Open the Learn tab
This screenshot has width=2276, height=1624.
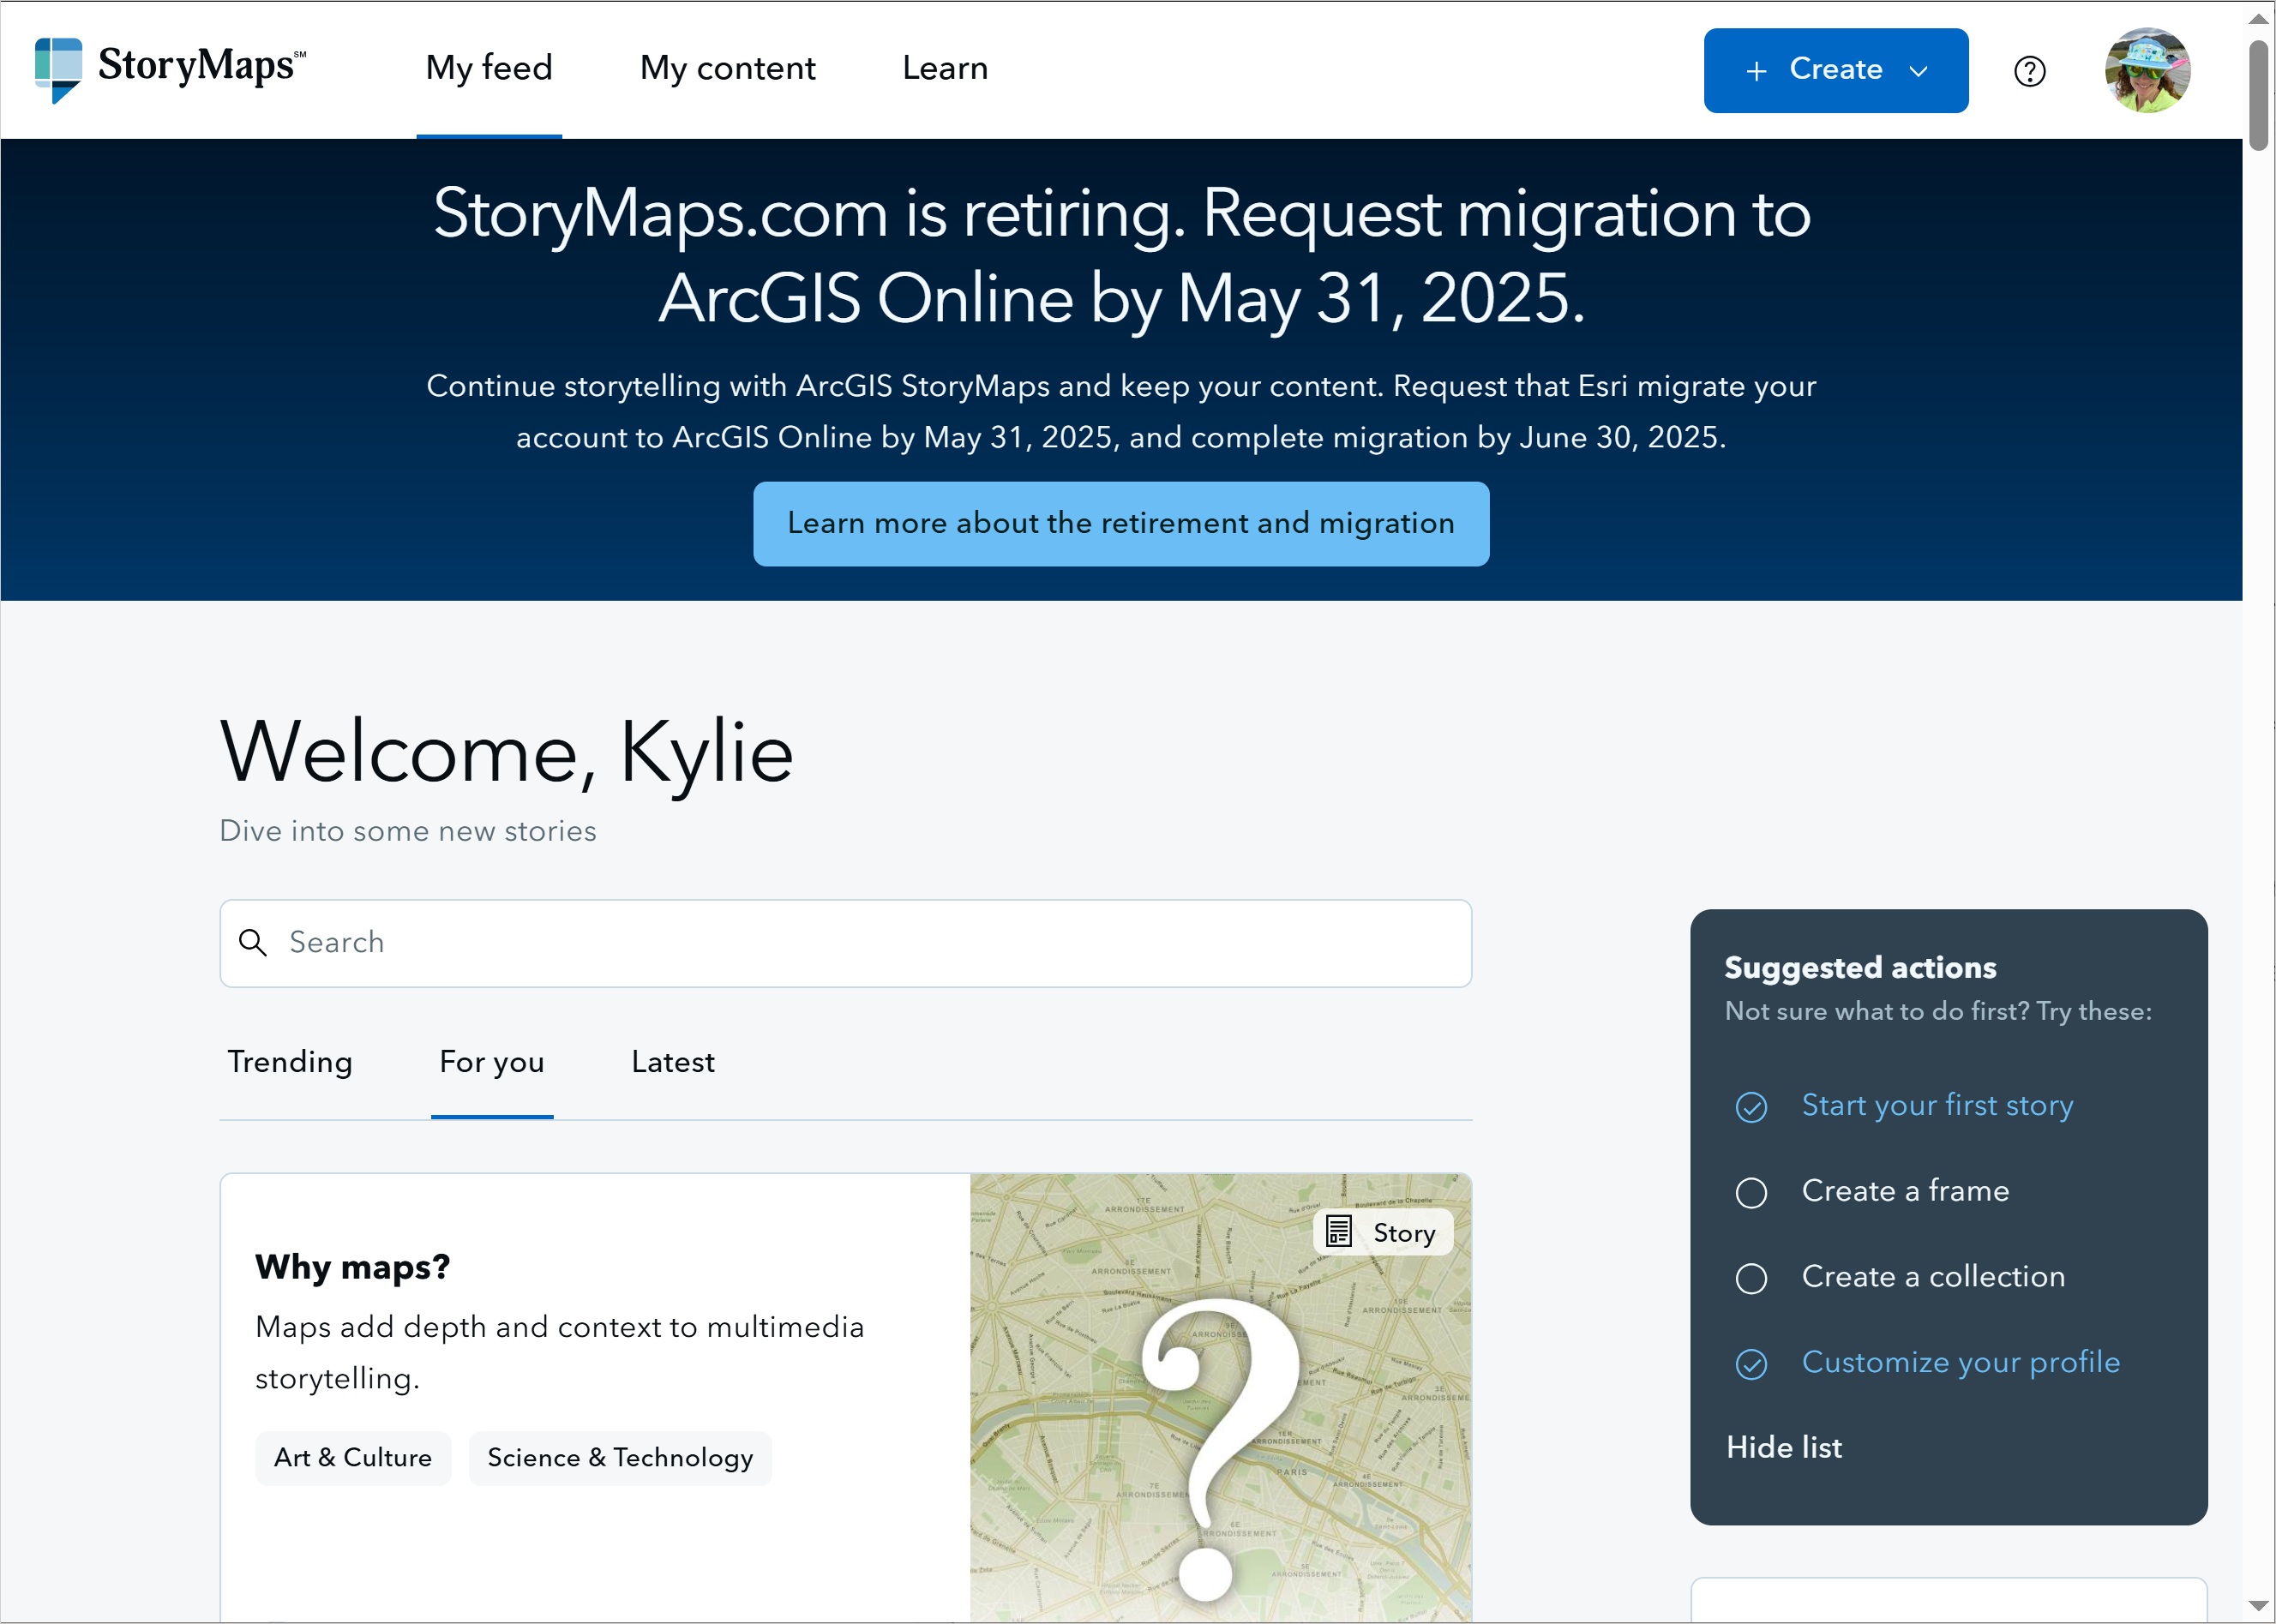click(x=945, y=68)
